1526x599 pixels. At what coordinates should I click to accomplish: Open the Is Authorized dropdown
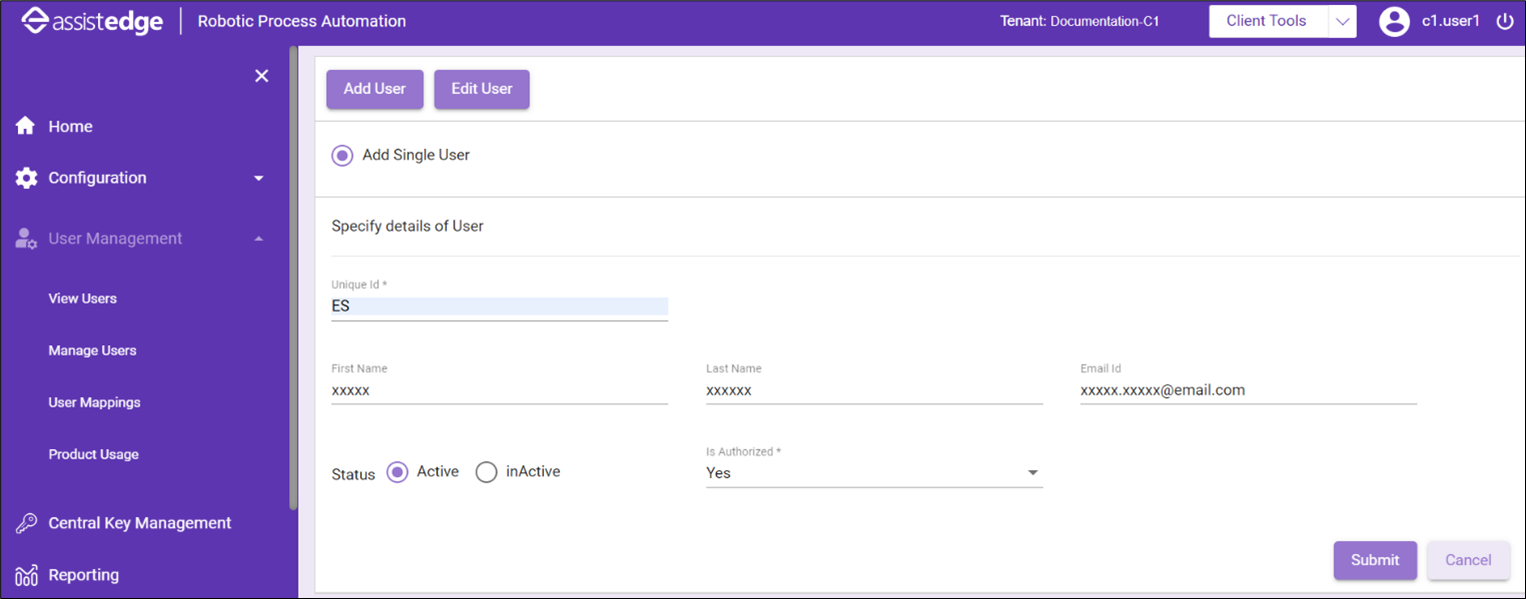[x=874, y=473]
